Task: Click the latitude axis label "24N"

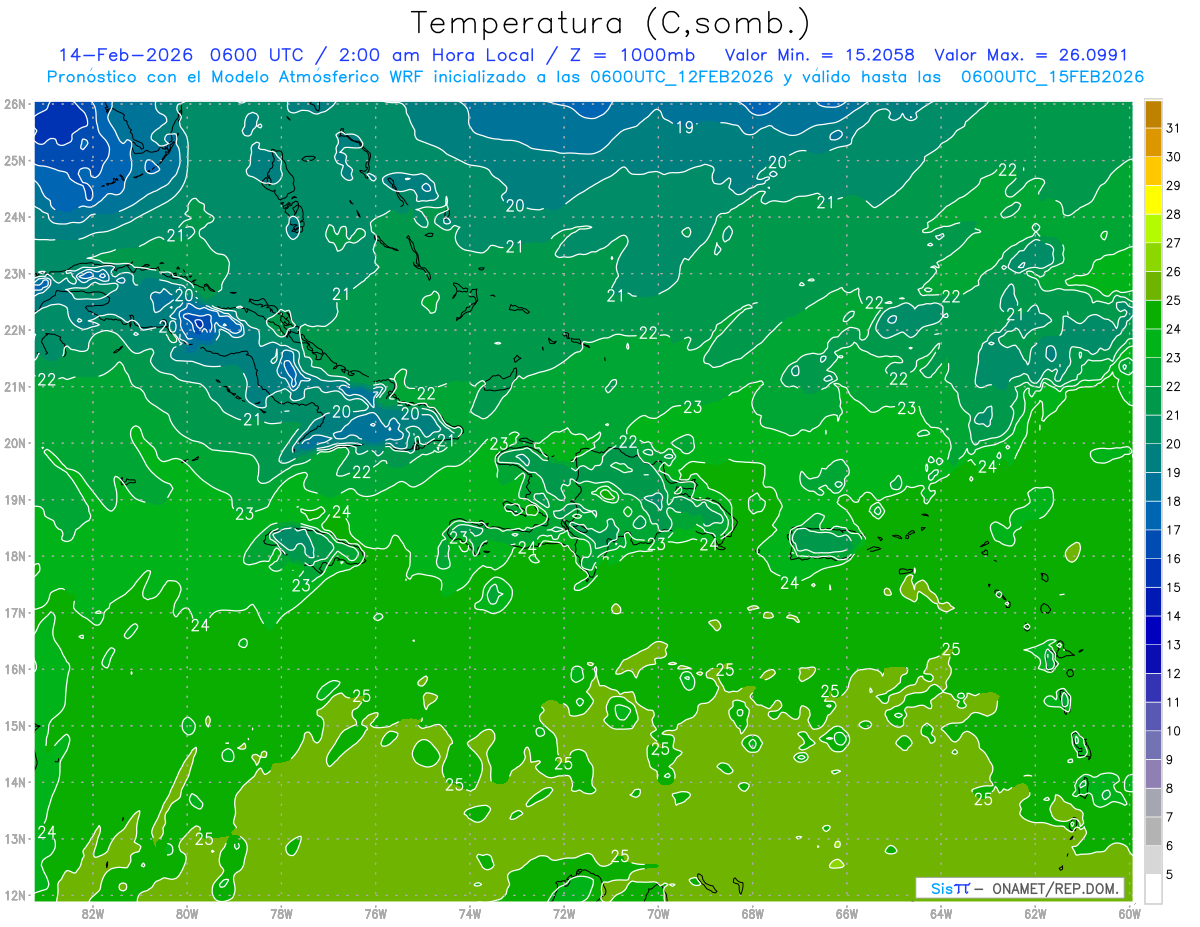Action: tap(14, 217)
